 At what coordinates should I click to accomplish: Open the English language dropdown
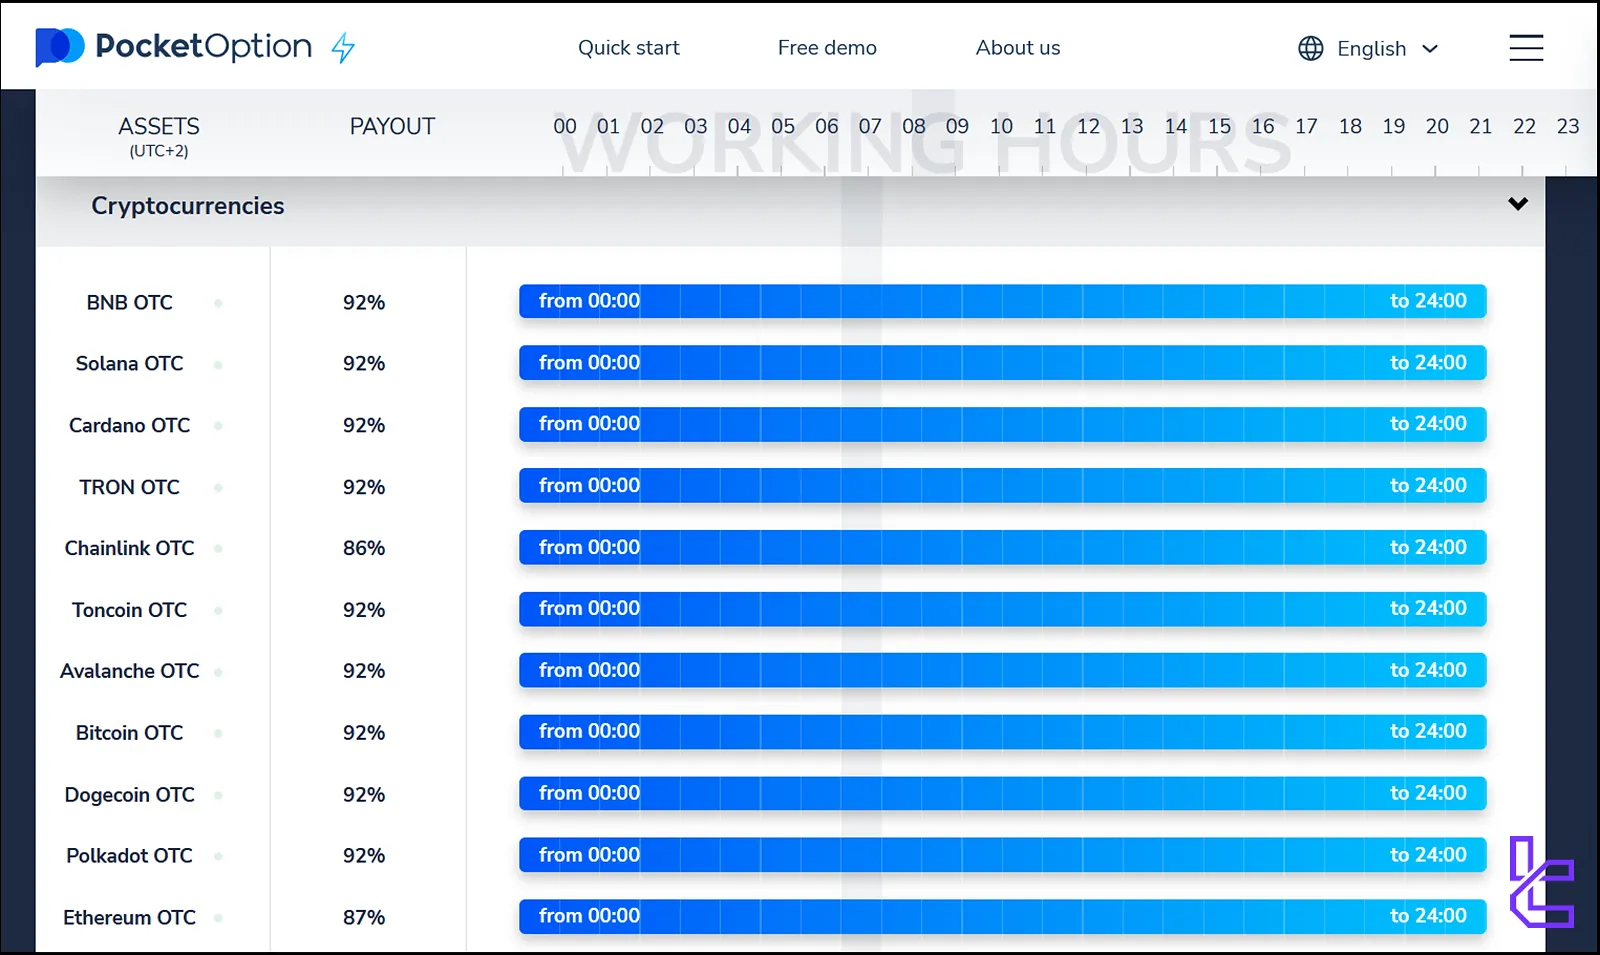point(1388,48)
